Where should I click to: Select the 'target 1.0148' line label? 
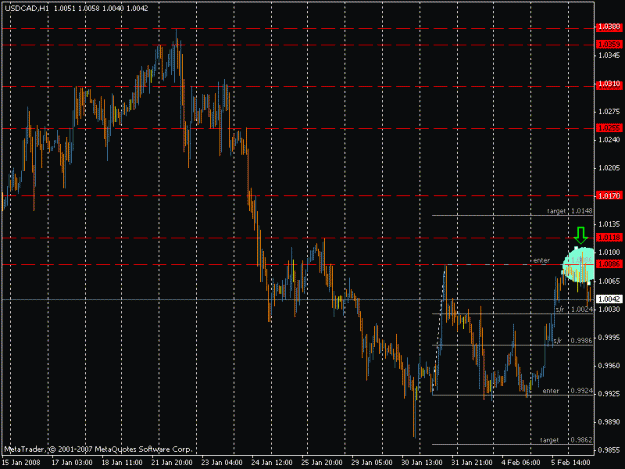click(570, 211)
